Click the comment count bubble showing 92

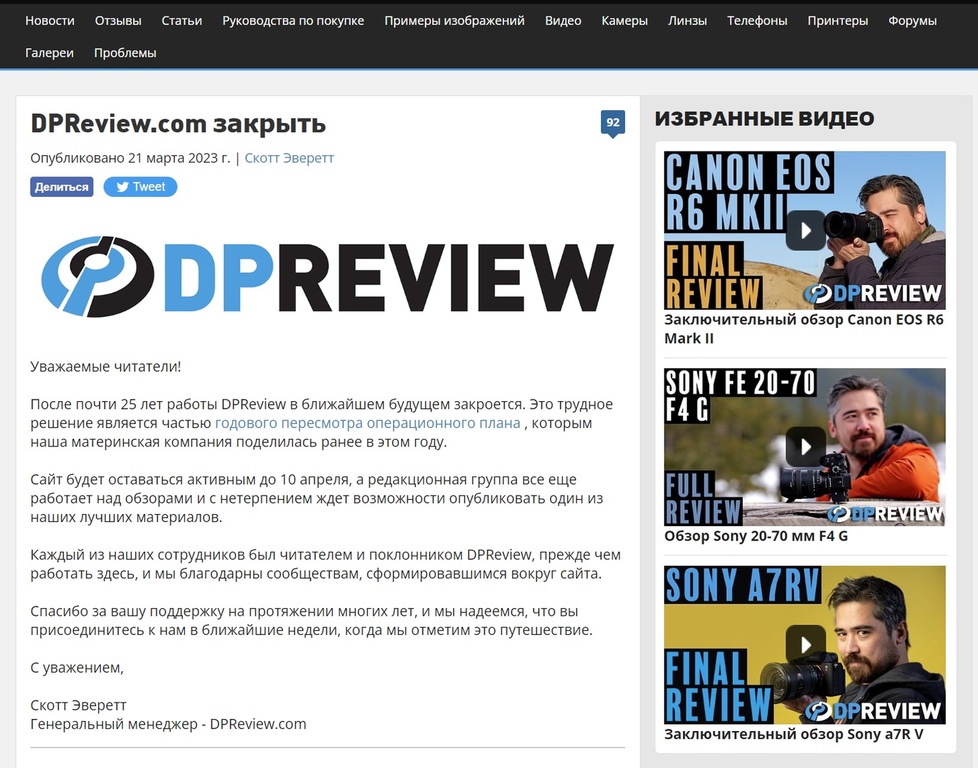[612, 123]
